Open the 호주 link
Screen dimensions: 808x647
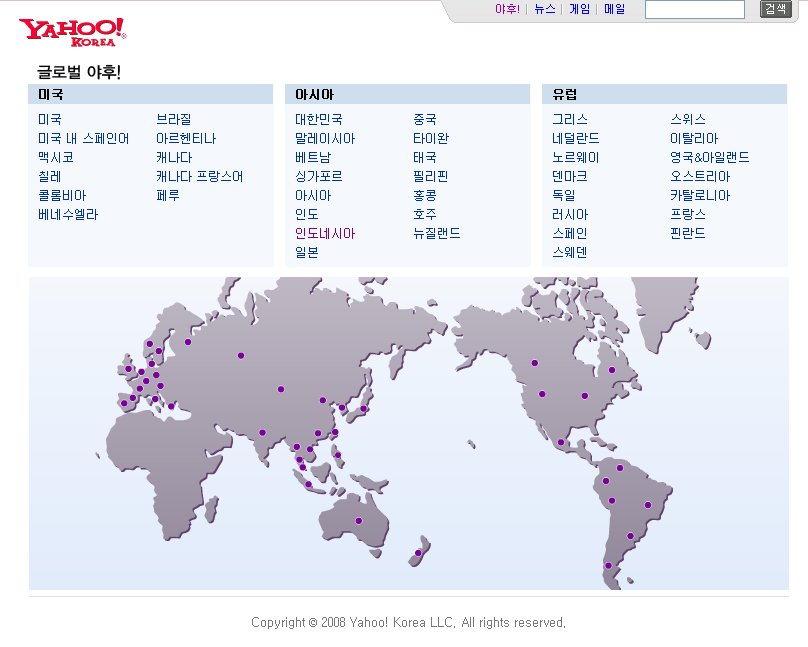pos(425,215)
